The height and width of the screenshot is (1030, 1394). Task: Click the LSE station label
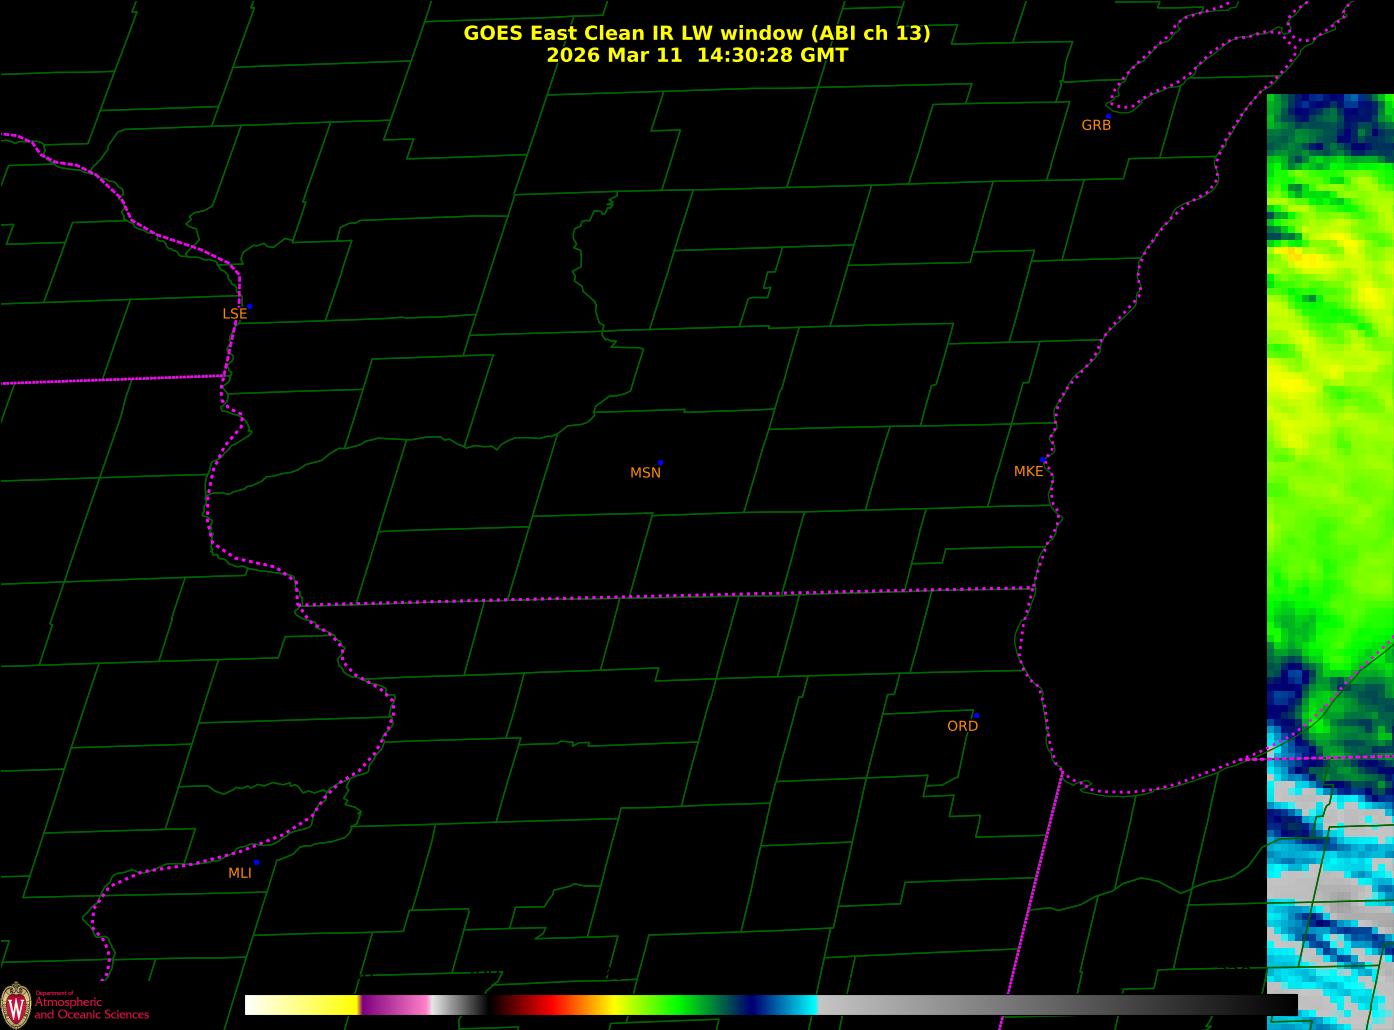tap(234, 314)
